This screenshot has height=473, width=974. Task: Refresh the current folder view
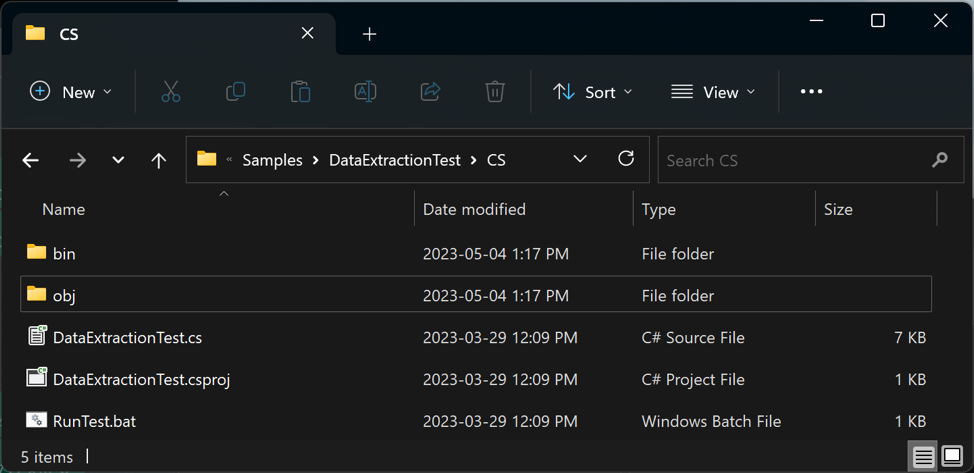(x=626, y=159)
